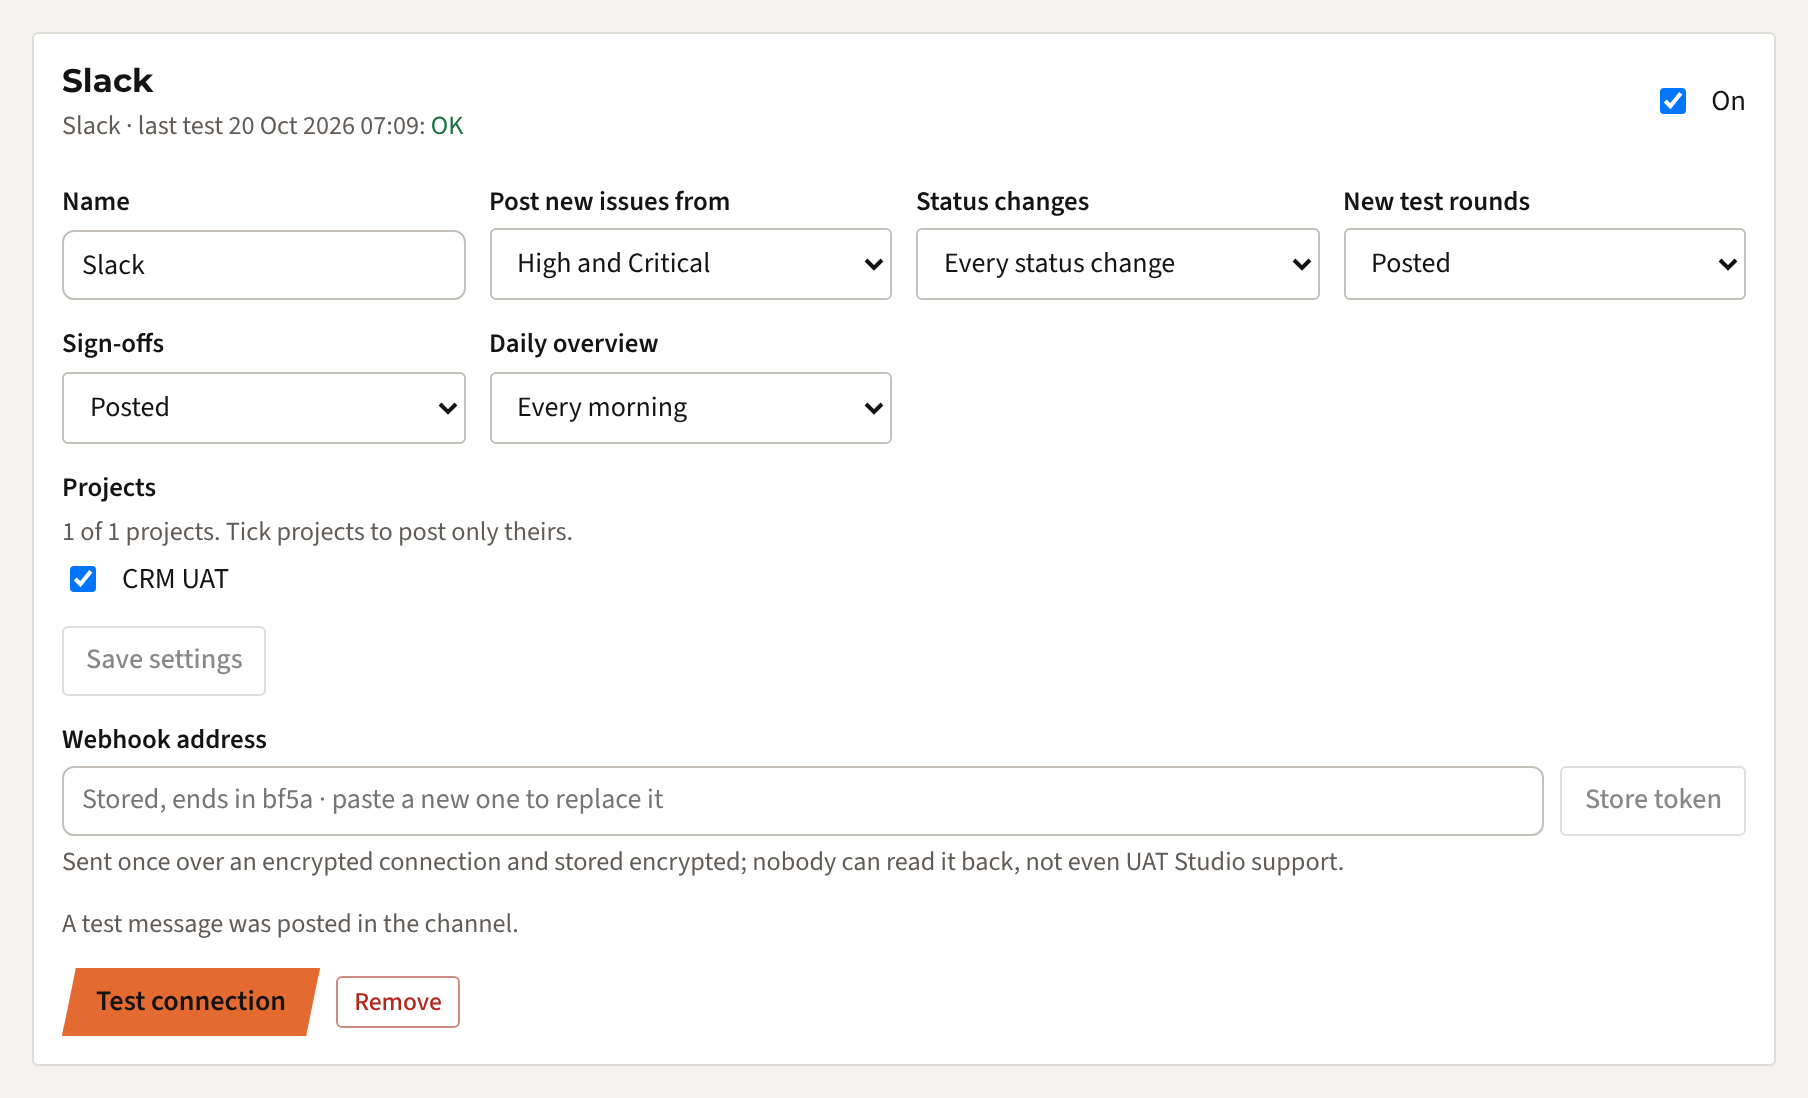Open the Post new issues from dropdown
Viewport: 1808px width, 1098px height.
690,264
